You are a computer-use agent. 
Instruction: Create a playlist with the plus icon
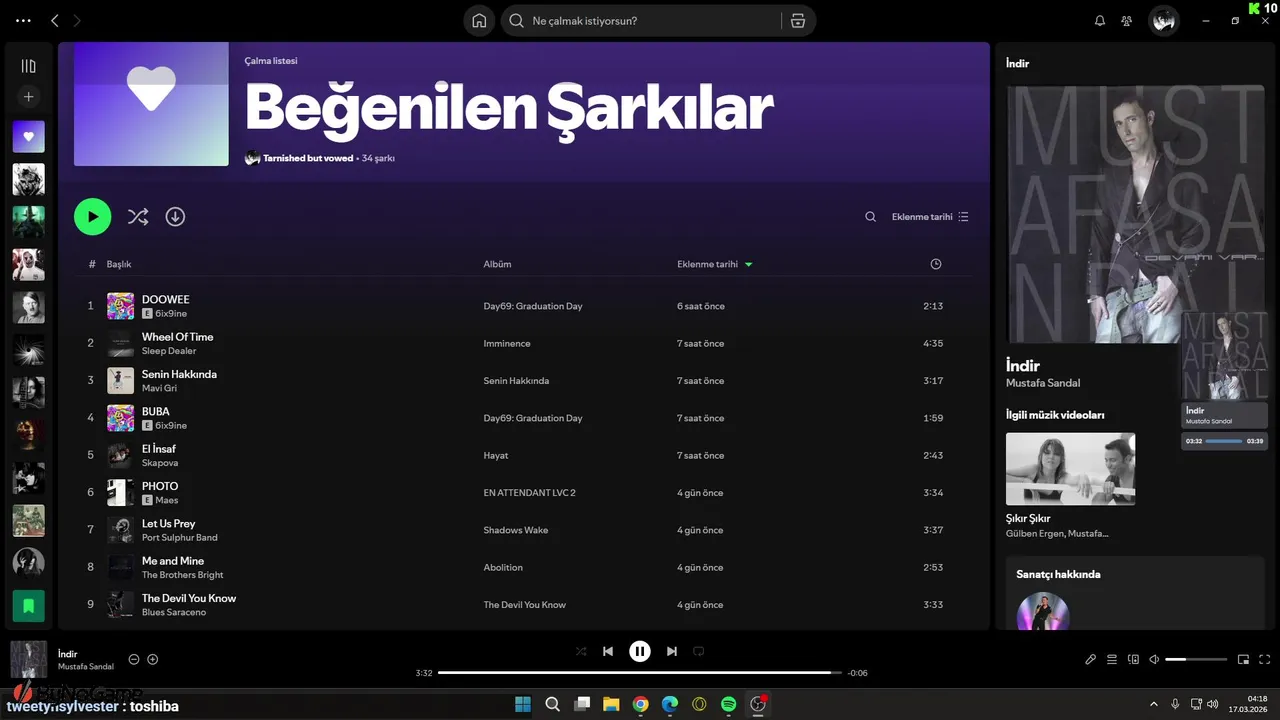click(x=28, y=97)
